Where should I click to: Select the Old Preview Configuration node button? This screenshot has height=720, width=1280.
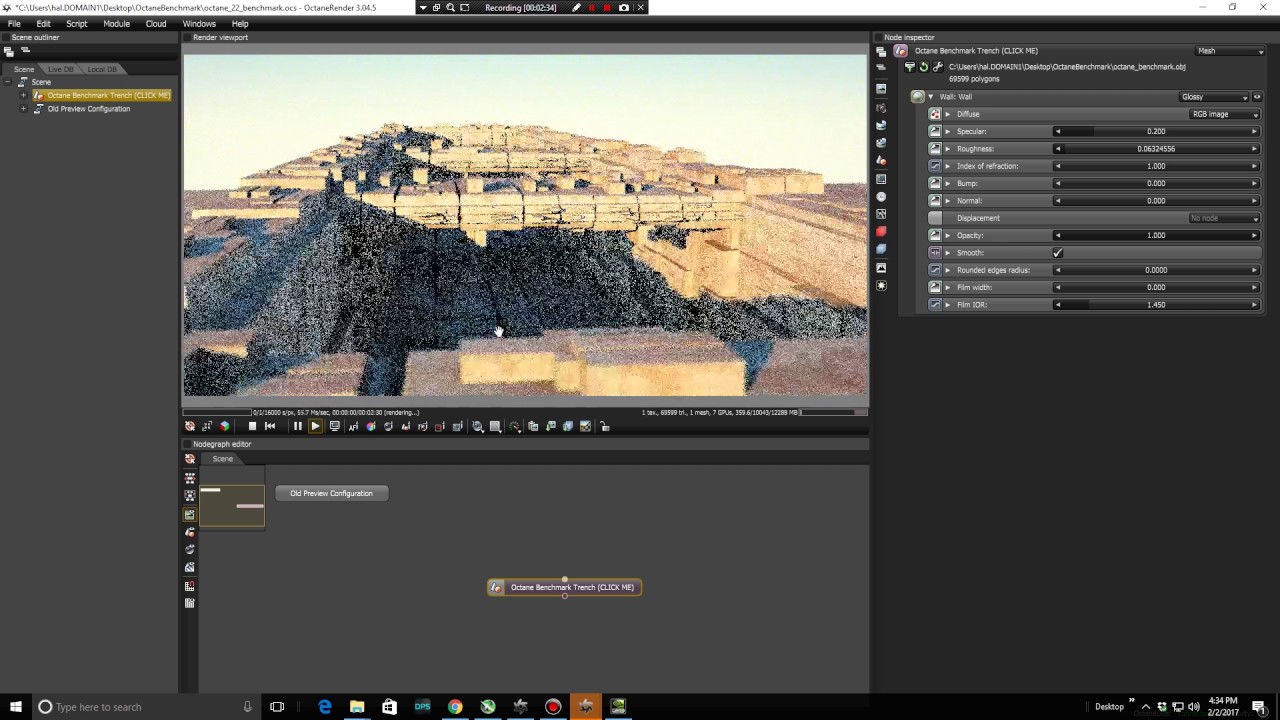[331, 493]
